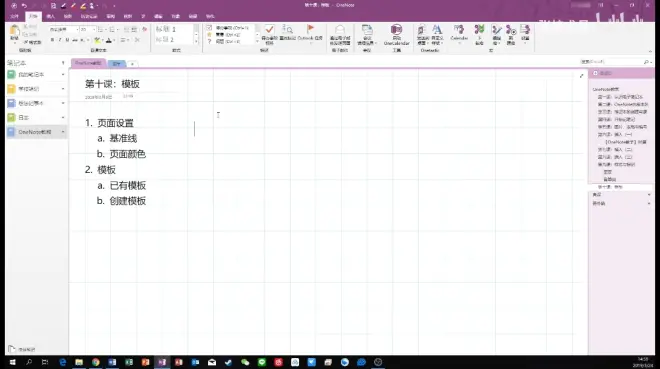
Task: Add a new section with plus tab
Action: coord(132,64)
